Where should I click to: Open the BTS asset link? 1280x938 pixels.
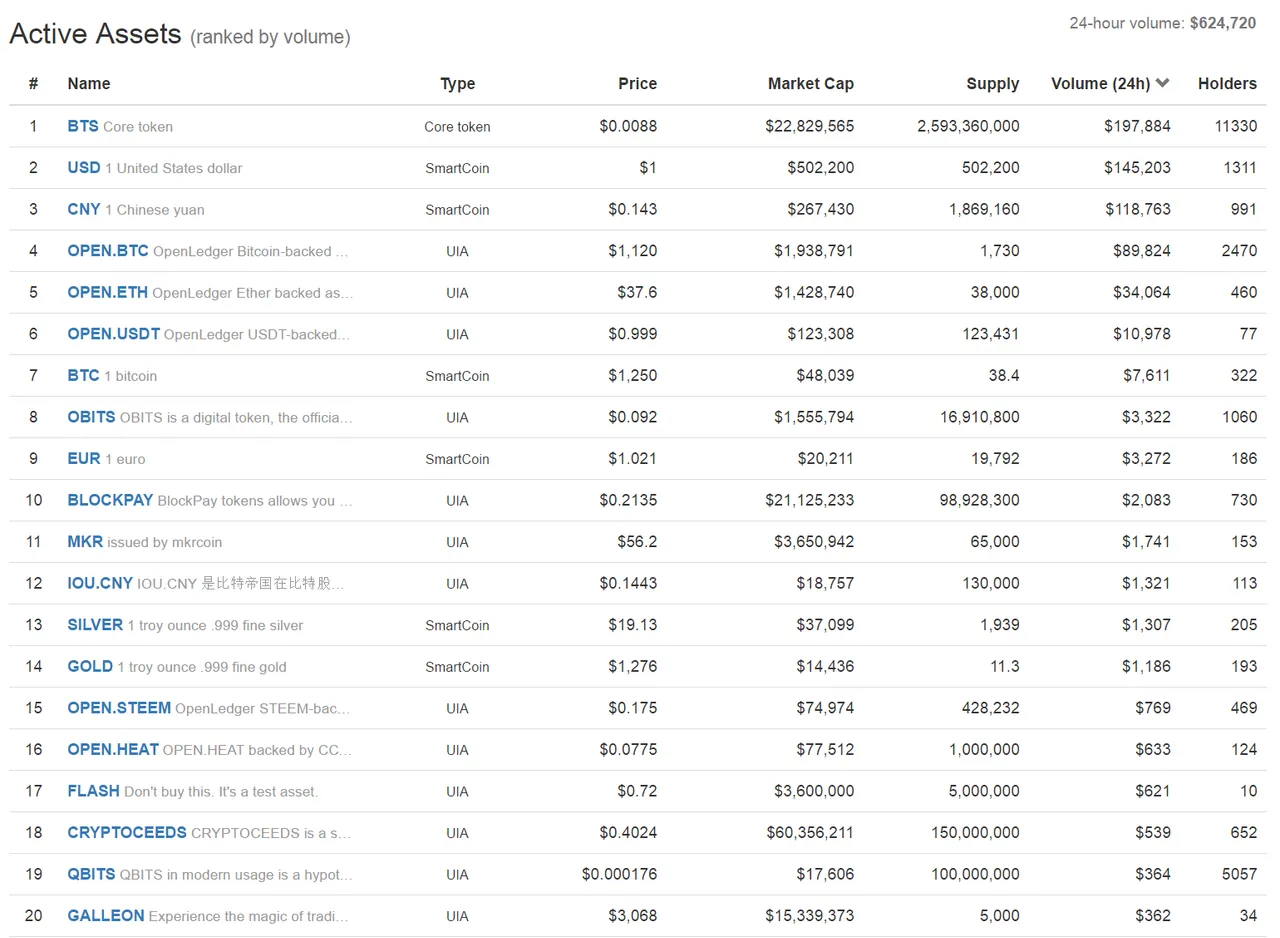(83, 126)
